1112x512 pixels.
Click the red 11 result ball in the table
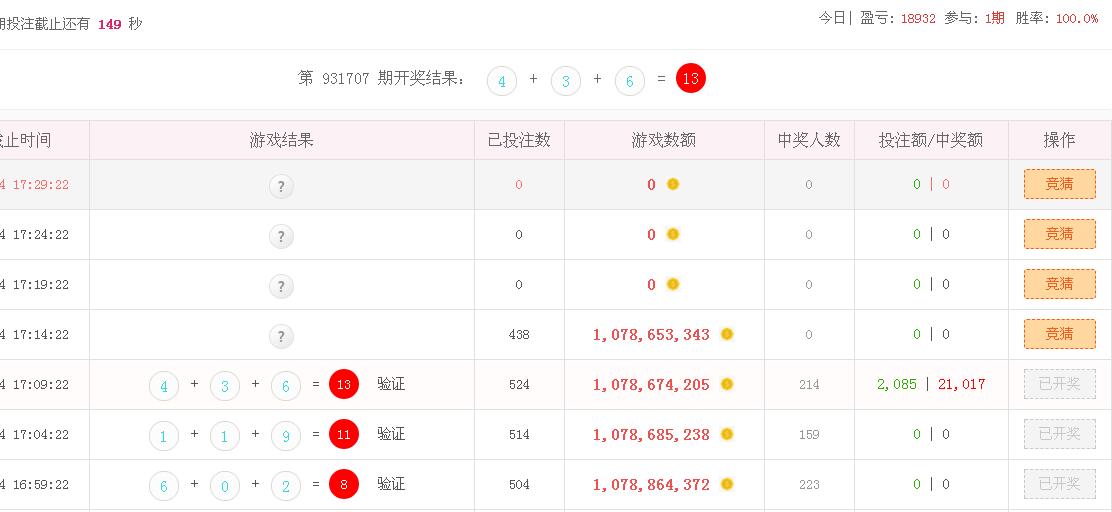click(343, 434)
